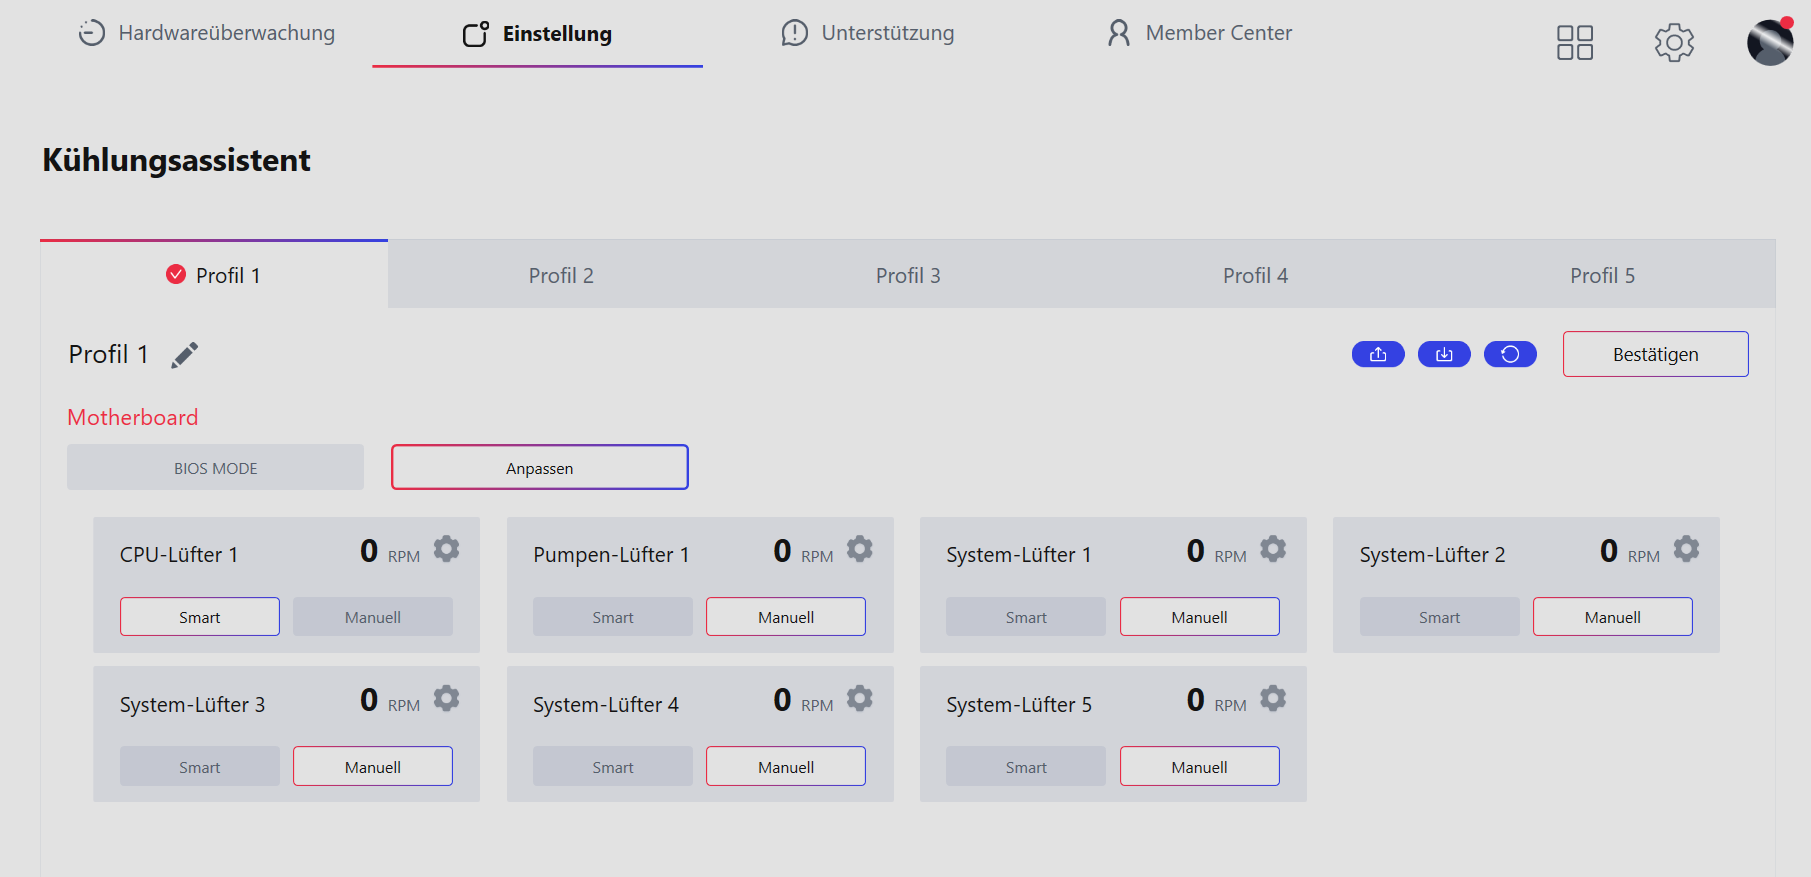Open the Hardwareüberwachung page
1811x877 pixels.
click(207, 33)
